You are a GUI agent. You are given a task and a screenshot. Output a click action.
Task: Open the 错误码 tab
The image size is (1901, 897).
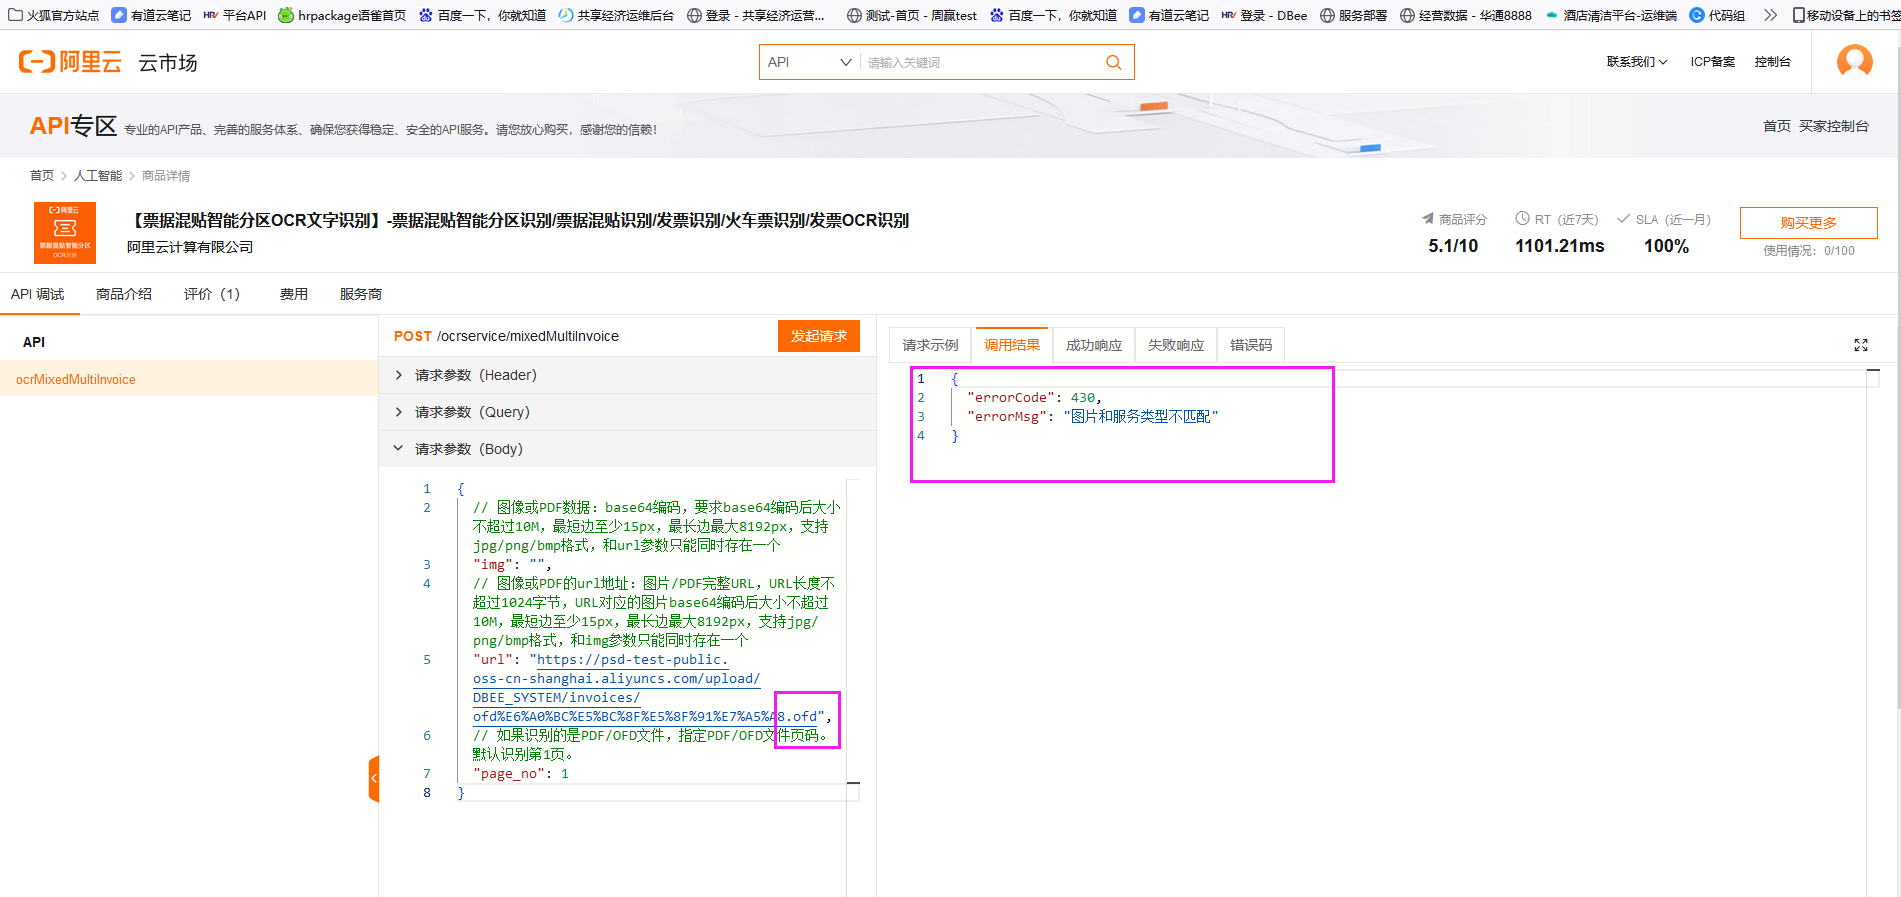[x=1251, y=345]
